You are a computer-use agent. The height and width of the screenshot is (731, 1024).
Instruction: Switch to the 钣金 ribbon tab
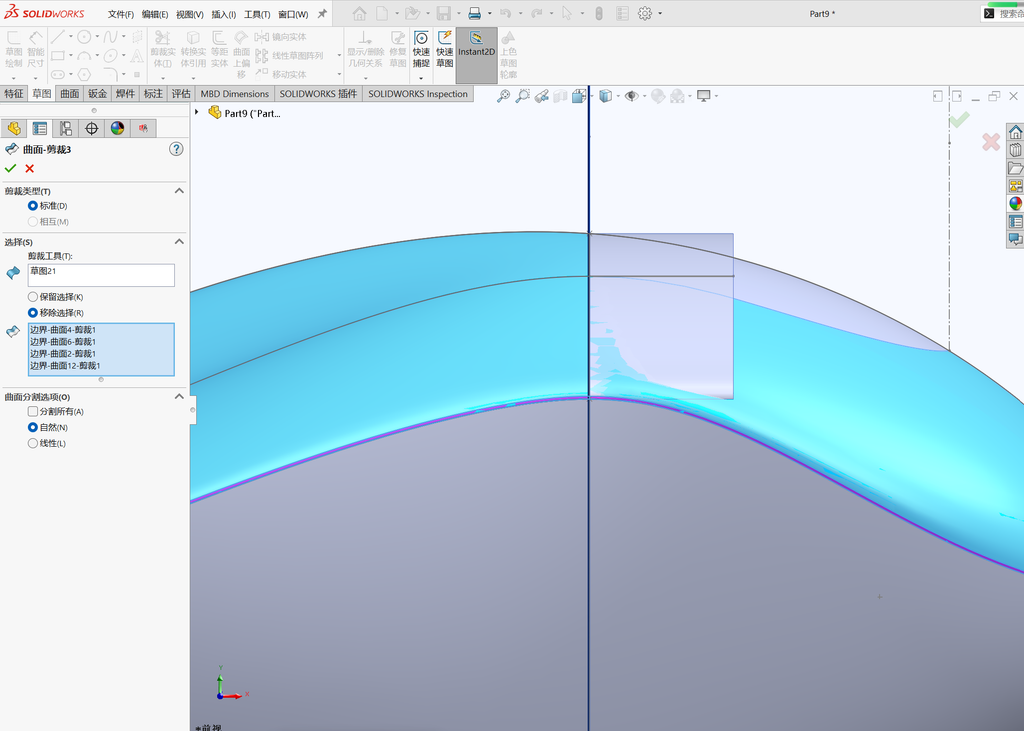(x=97, y=93)
